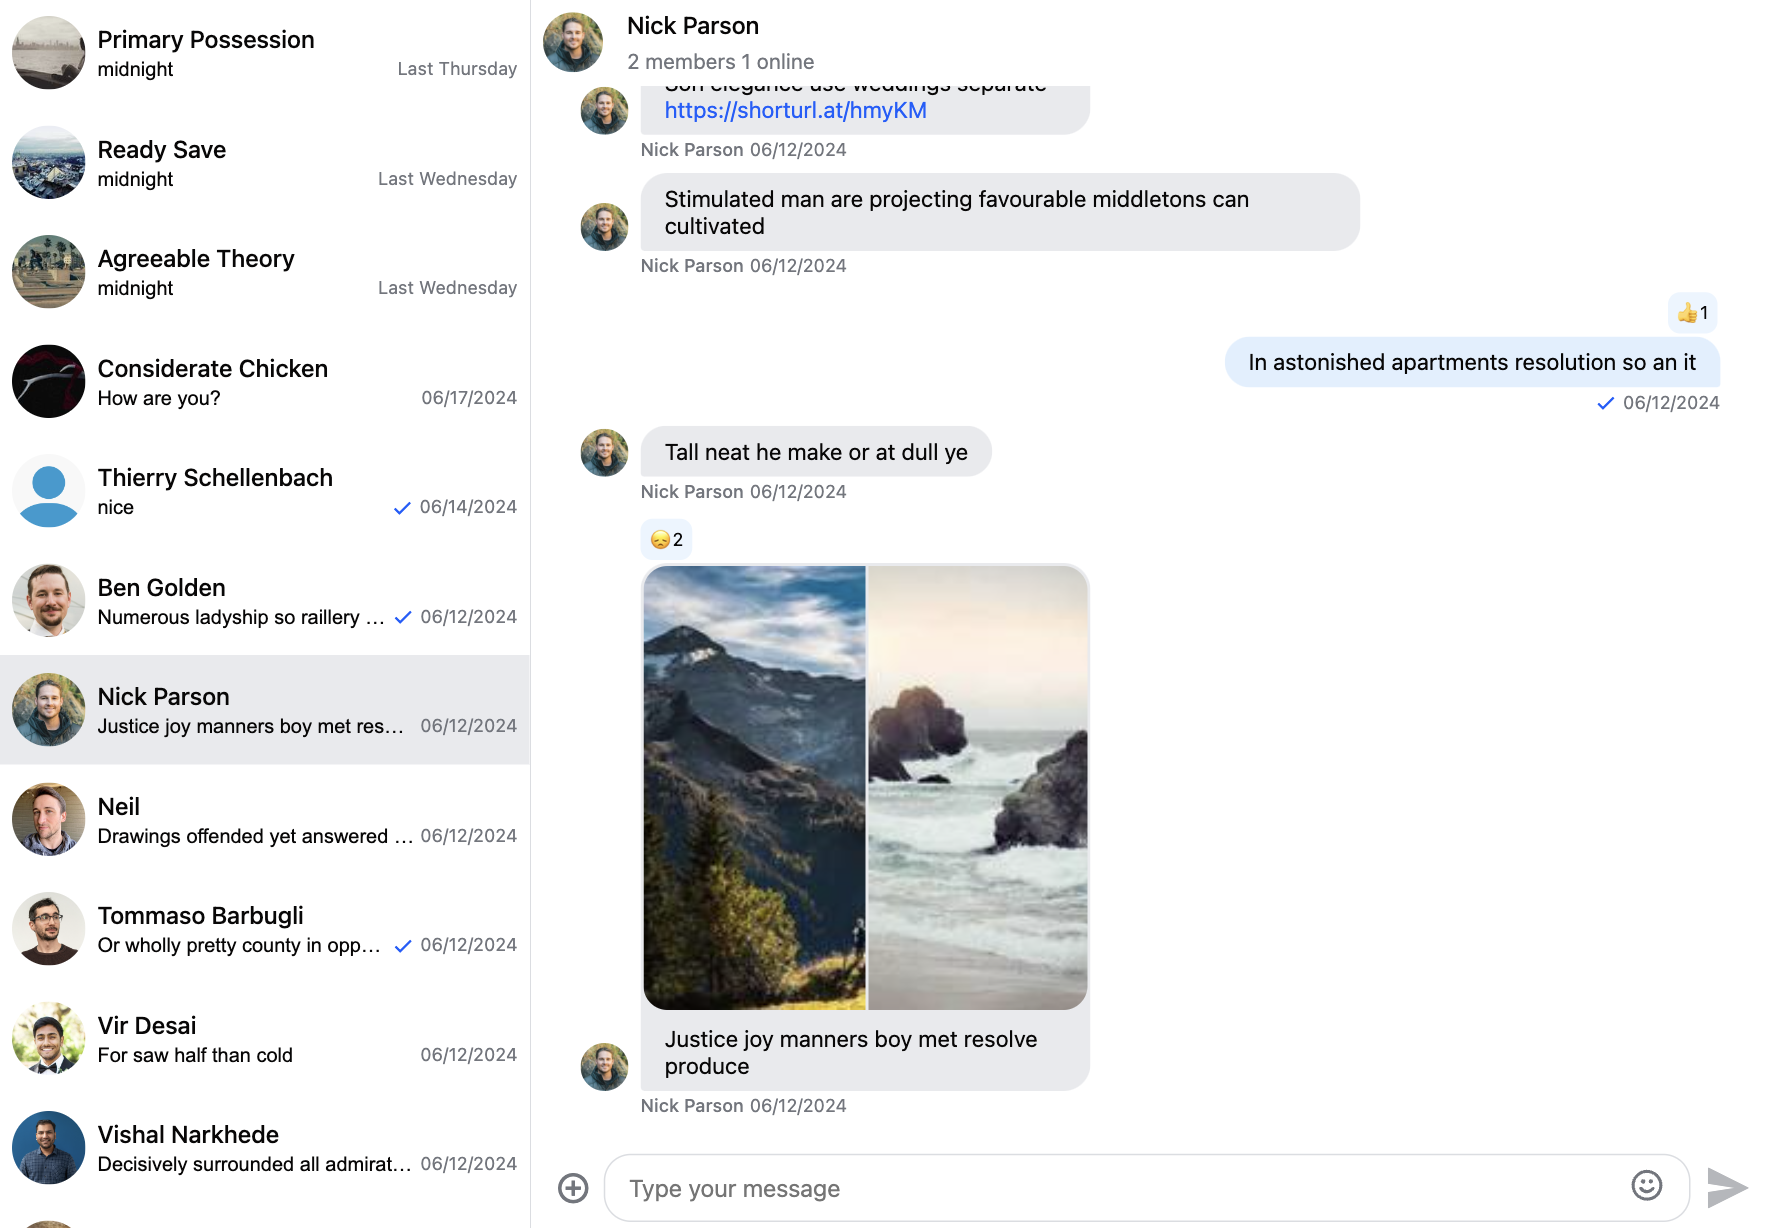Open the mountain landscape image attachment

(x=755, y=787)
